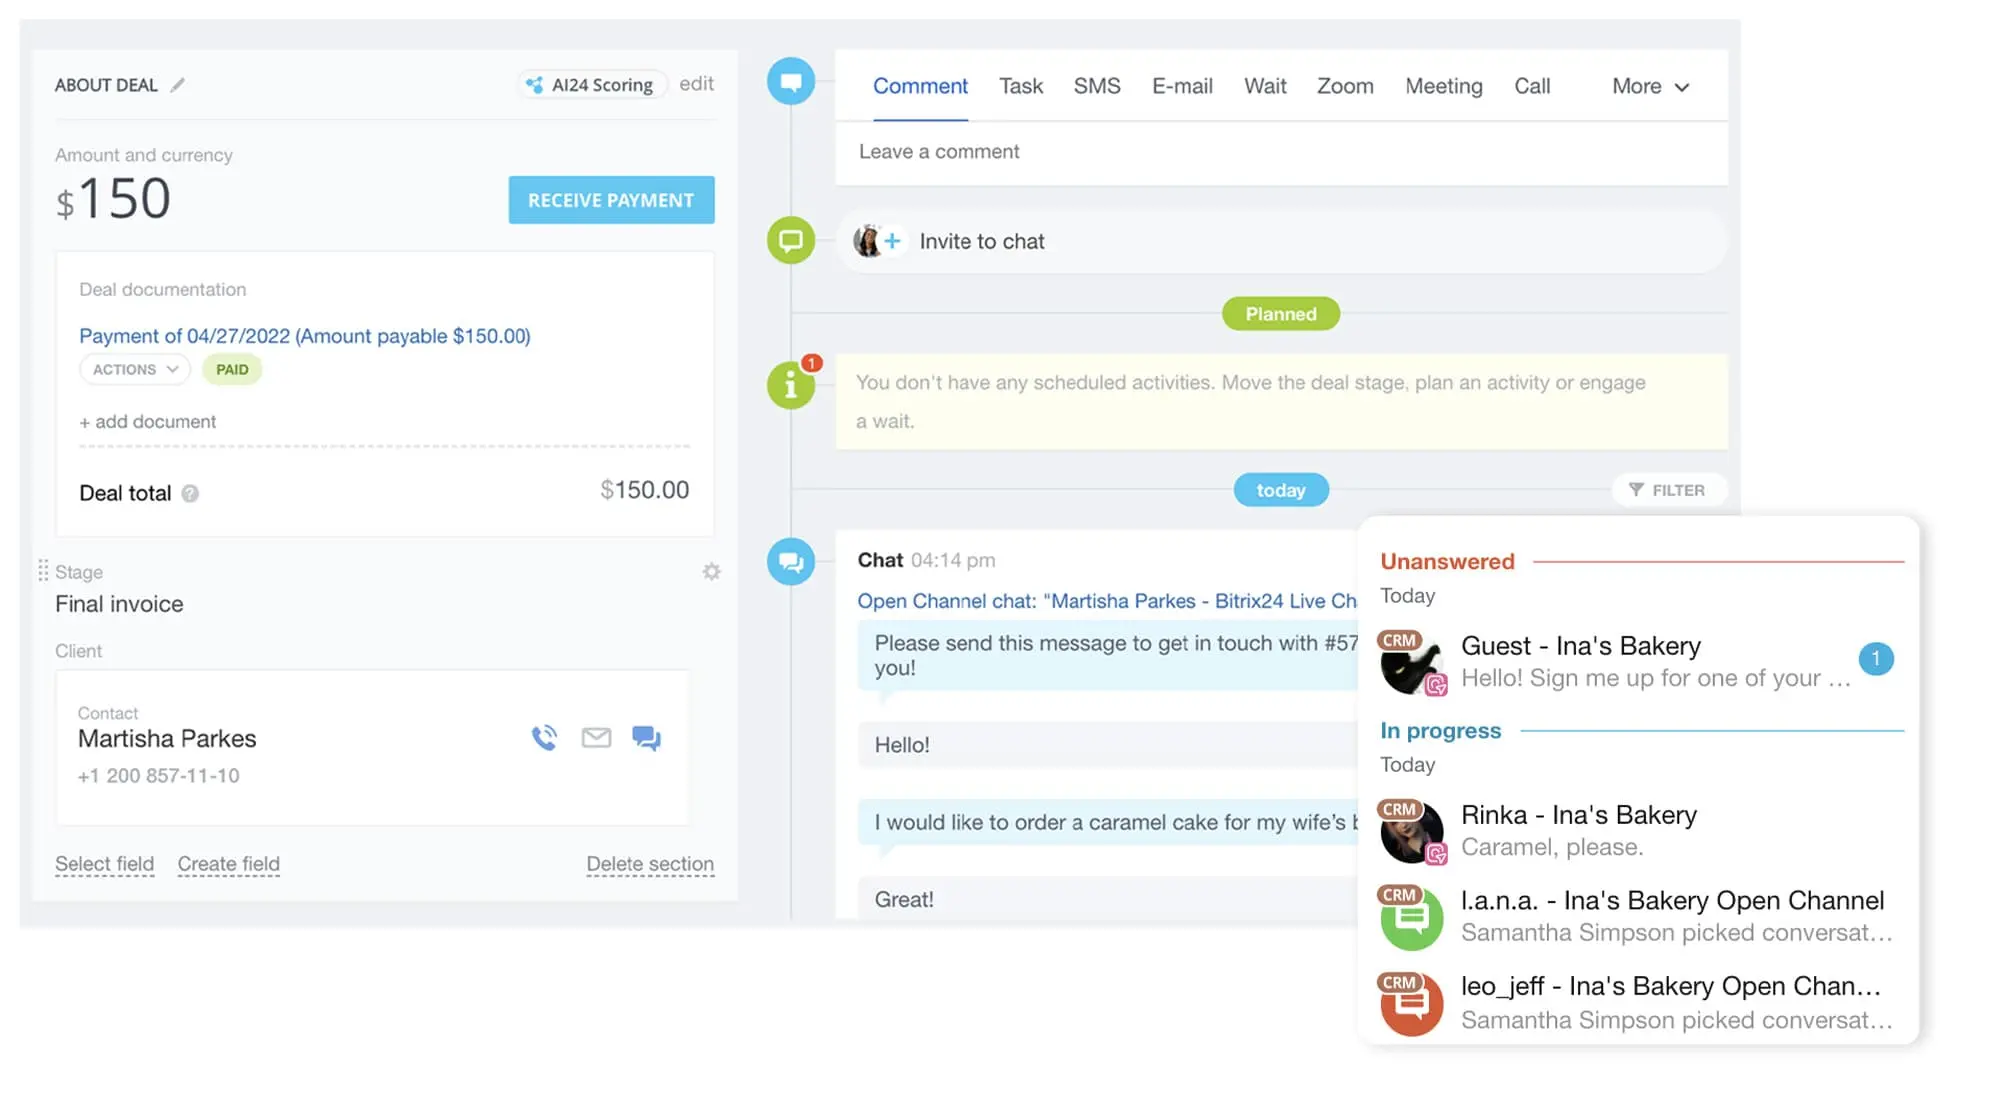Switch to the Task tab
Viewport: 2000px width, 1094px height.
pos(1020,86)
